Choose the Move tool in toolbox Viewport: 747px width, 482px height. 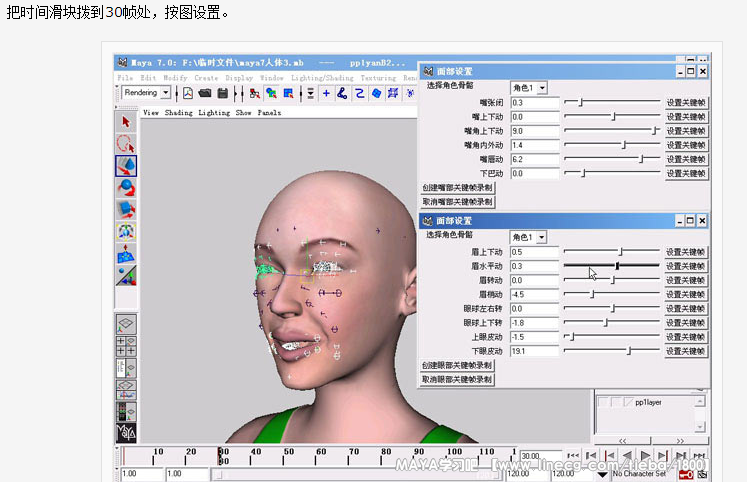[126, 166]
